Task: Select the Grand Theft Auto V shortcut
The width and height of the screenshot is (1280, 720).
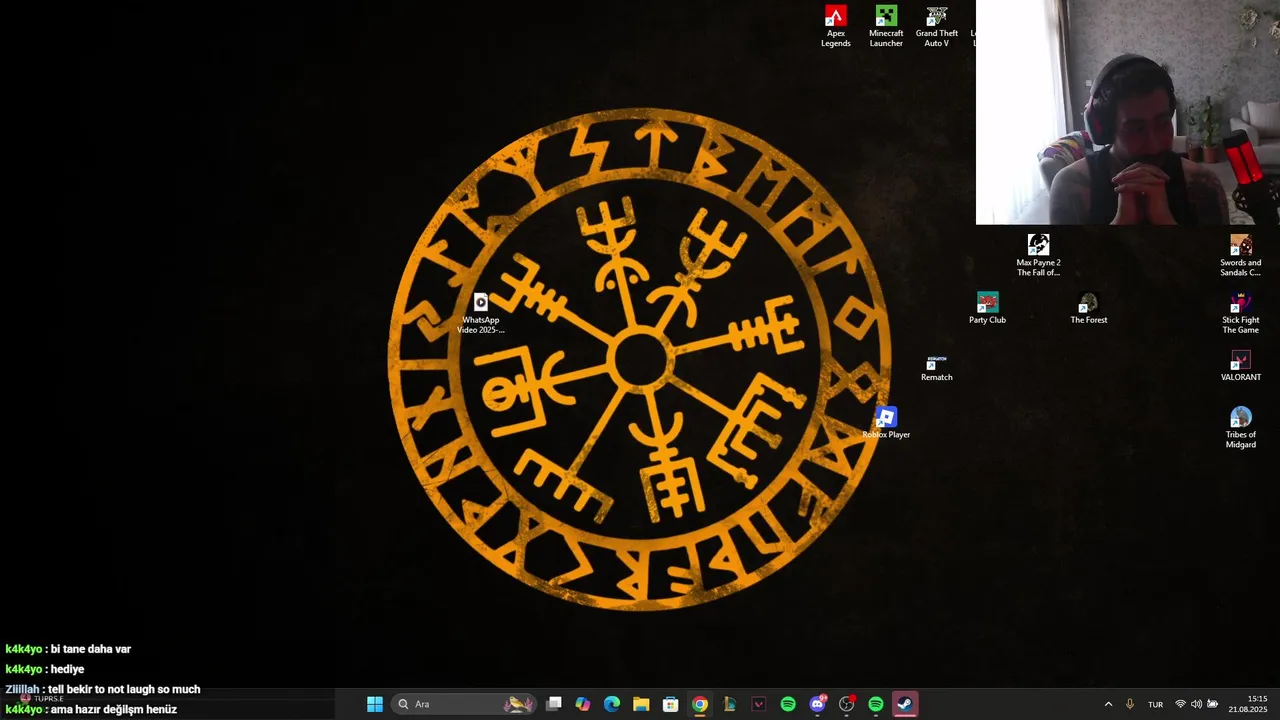Action: (937, 26)
